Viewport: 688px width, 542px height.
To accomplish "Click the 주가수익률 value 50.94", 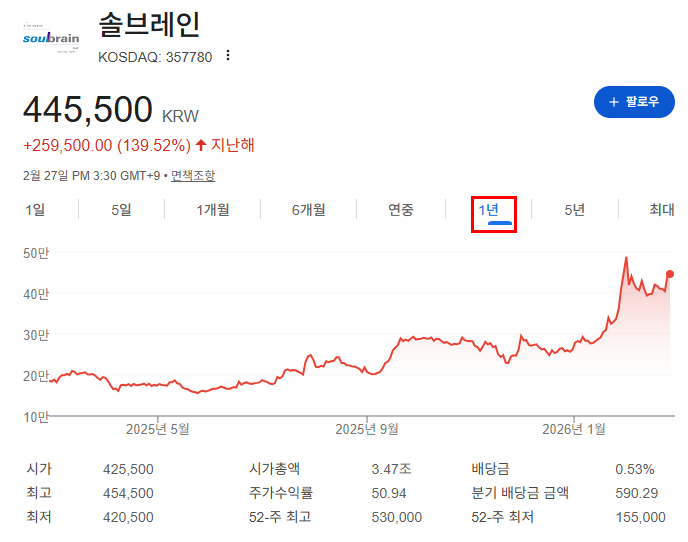I will coord(389,493).
